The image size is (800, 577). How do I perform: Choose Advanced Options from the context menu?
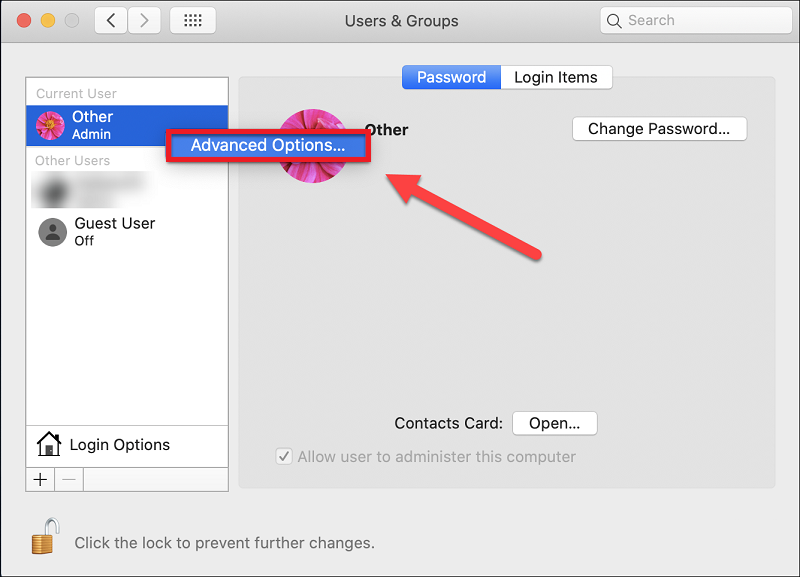coord(268,145)
